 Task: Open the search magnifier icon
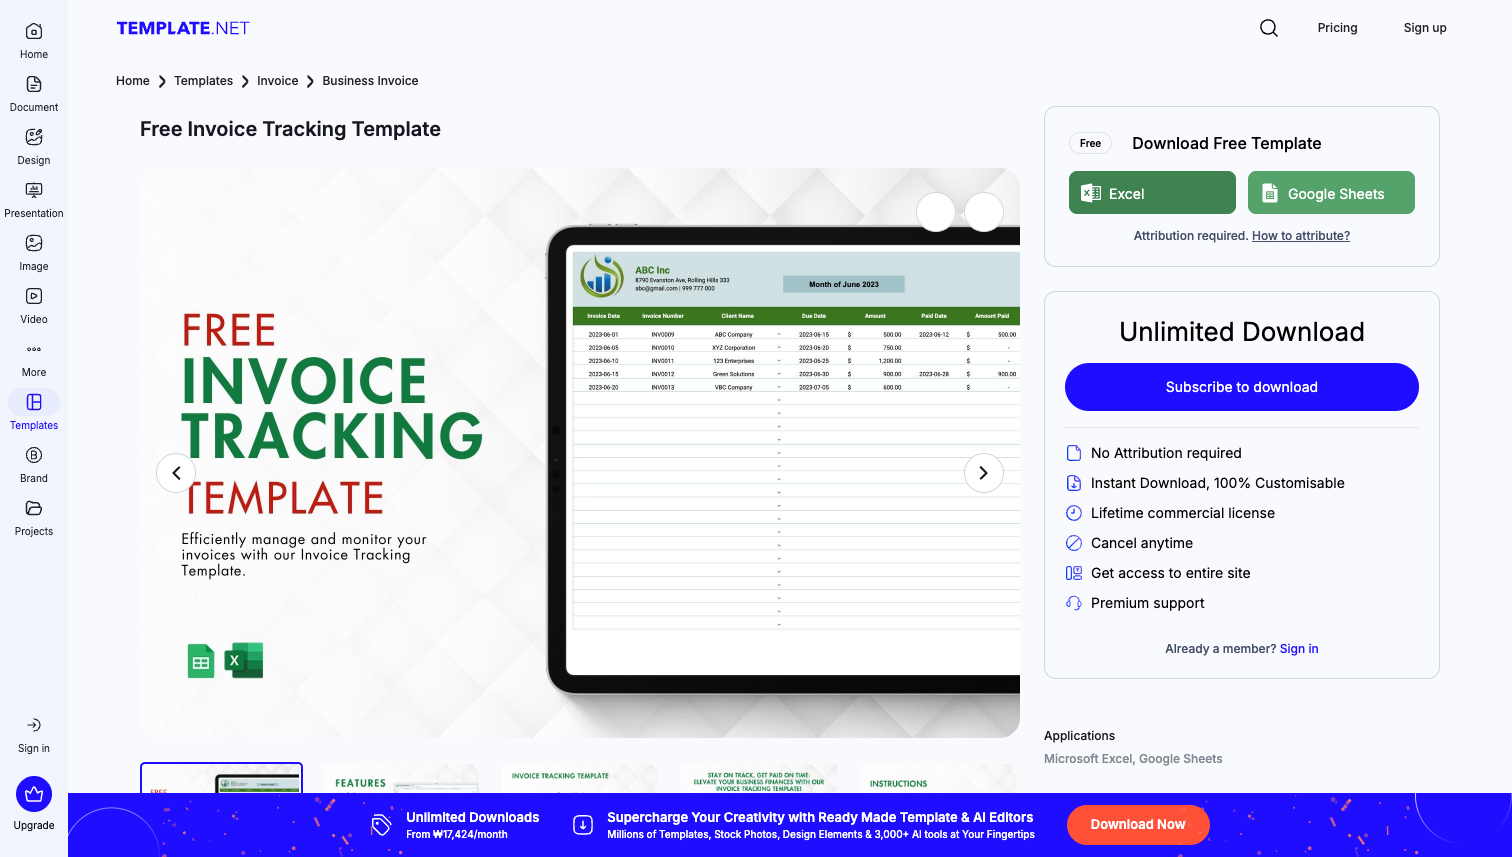coord(1268,28)
